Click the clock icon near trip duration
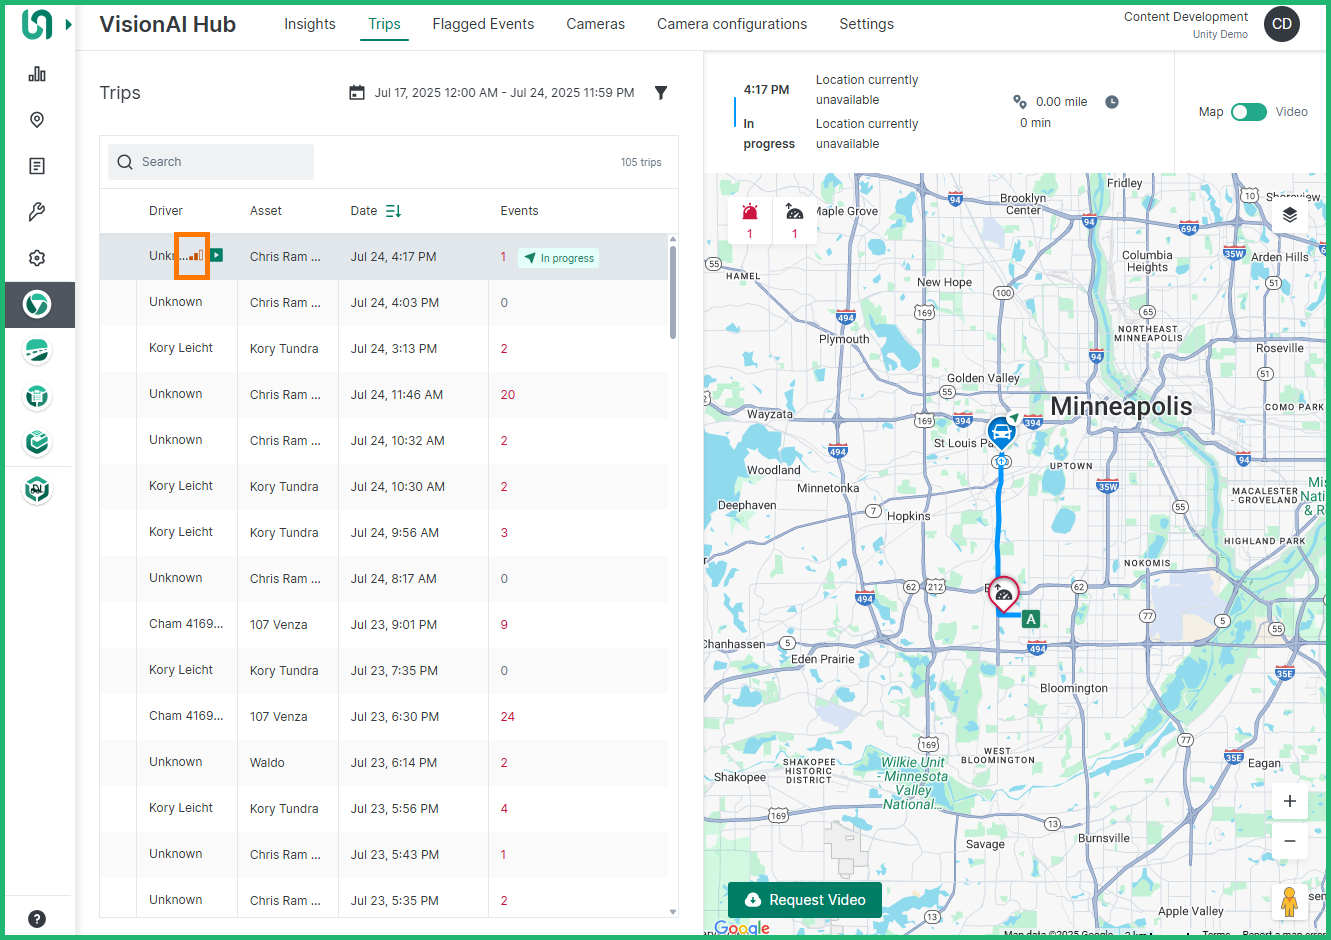 click(x=1110, y=101)
